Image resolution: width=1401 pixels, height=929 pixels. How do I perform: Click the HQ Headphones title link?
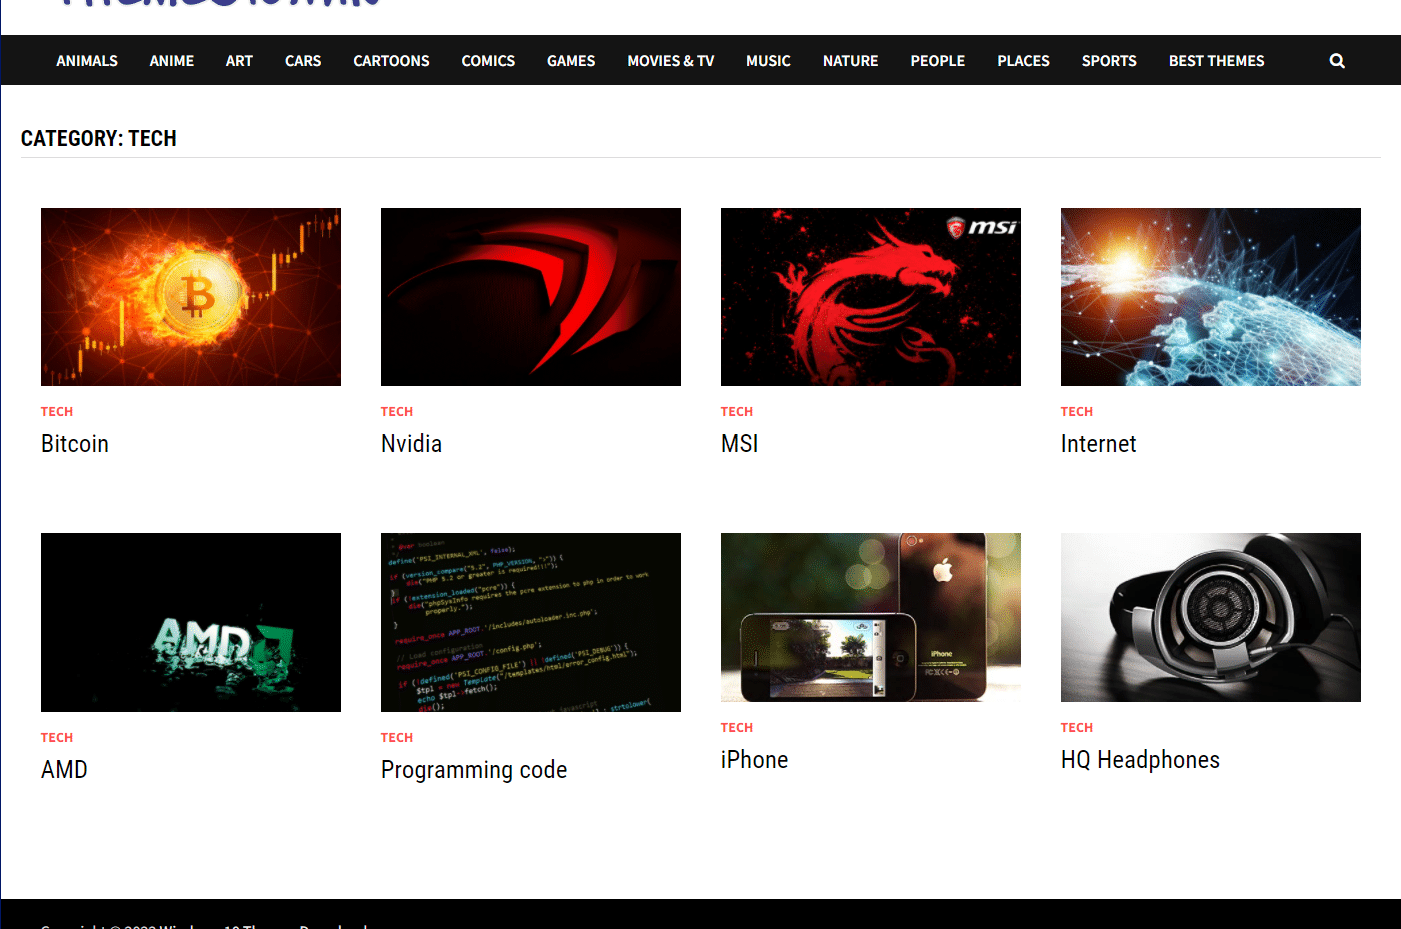(x=1140, y=760)
